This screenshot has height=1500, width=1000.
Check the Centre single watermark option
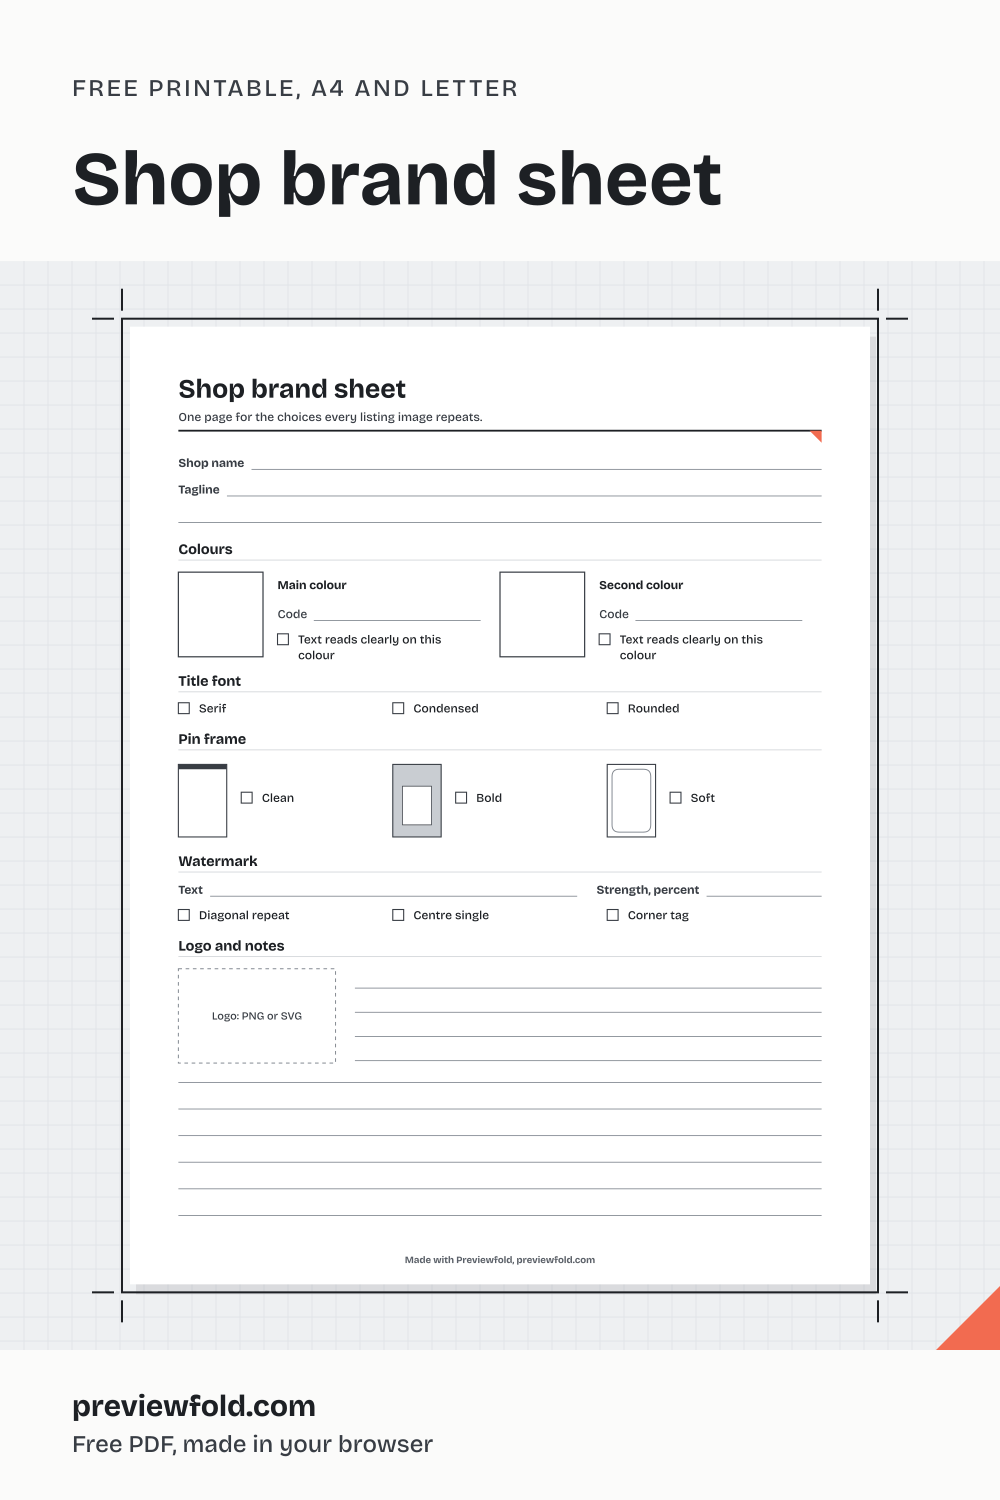(398, 915)
